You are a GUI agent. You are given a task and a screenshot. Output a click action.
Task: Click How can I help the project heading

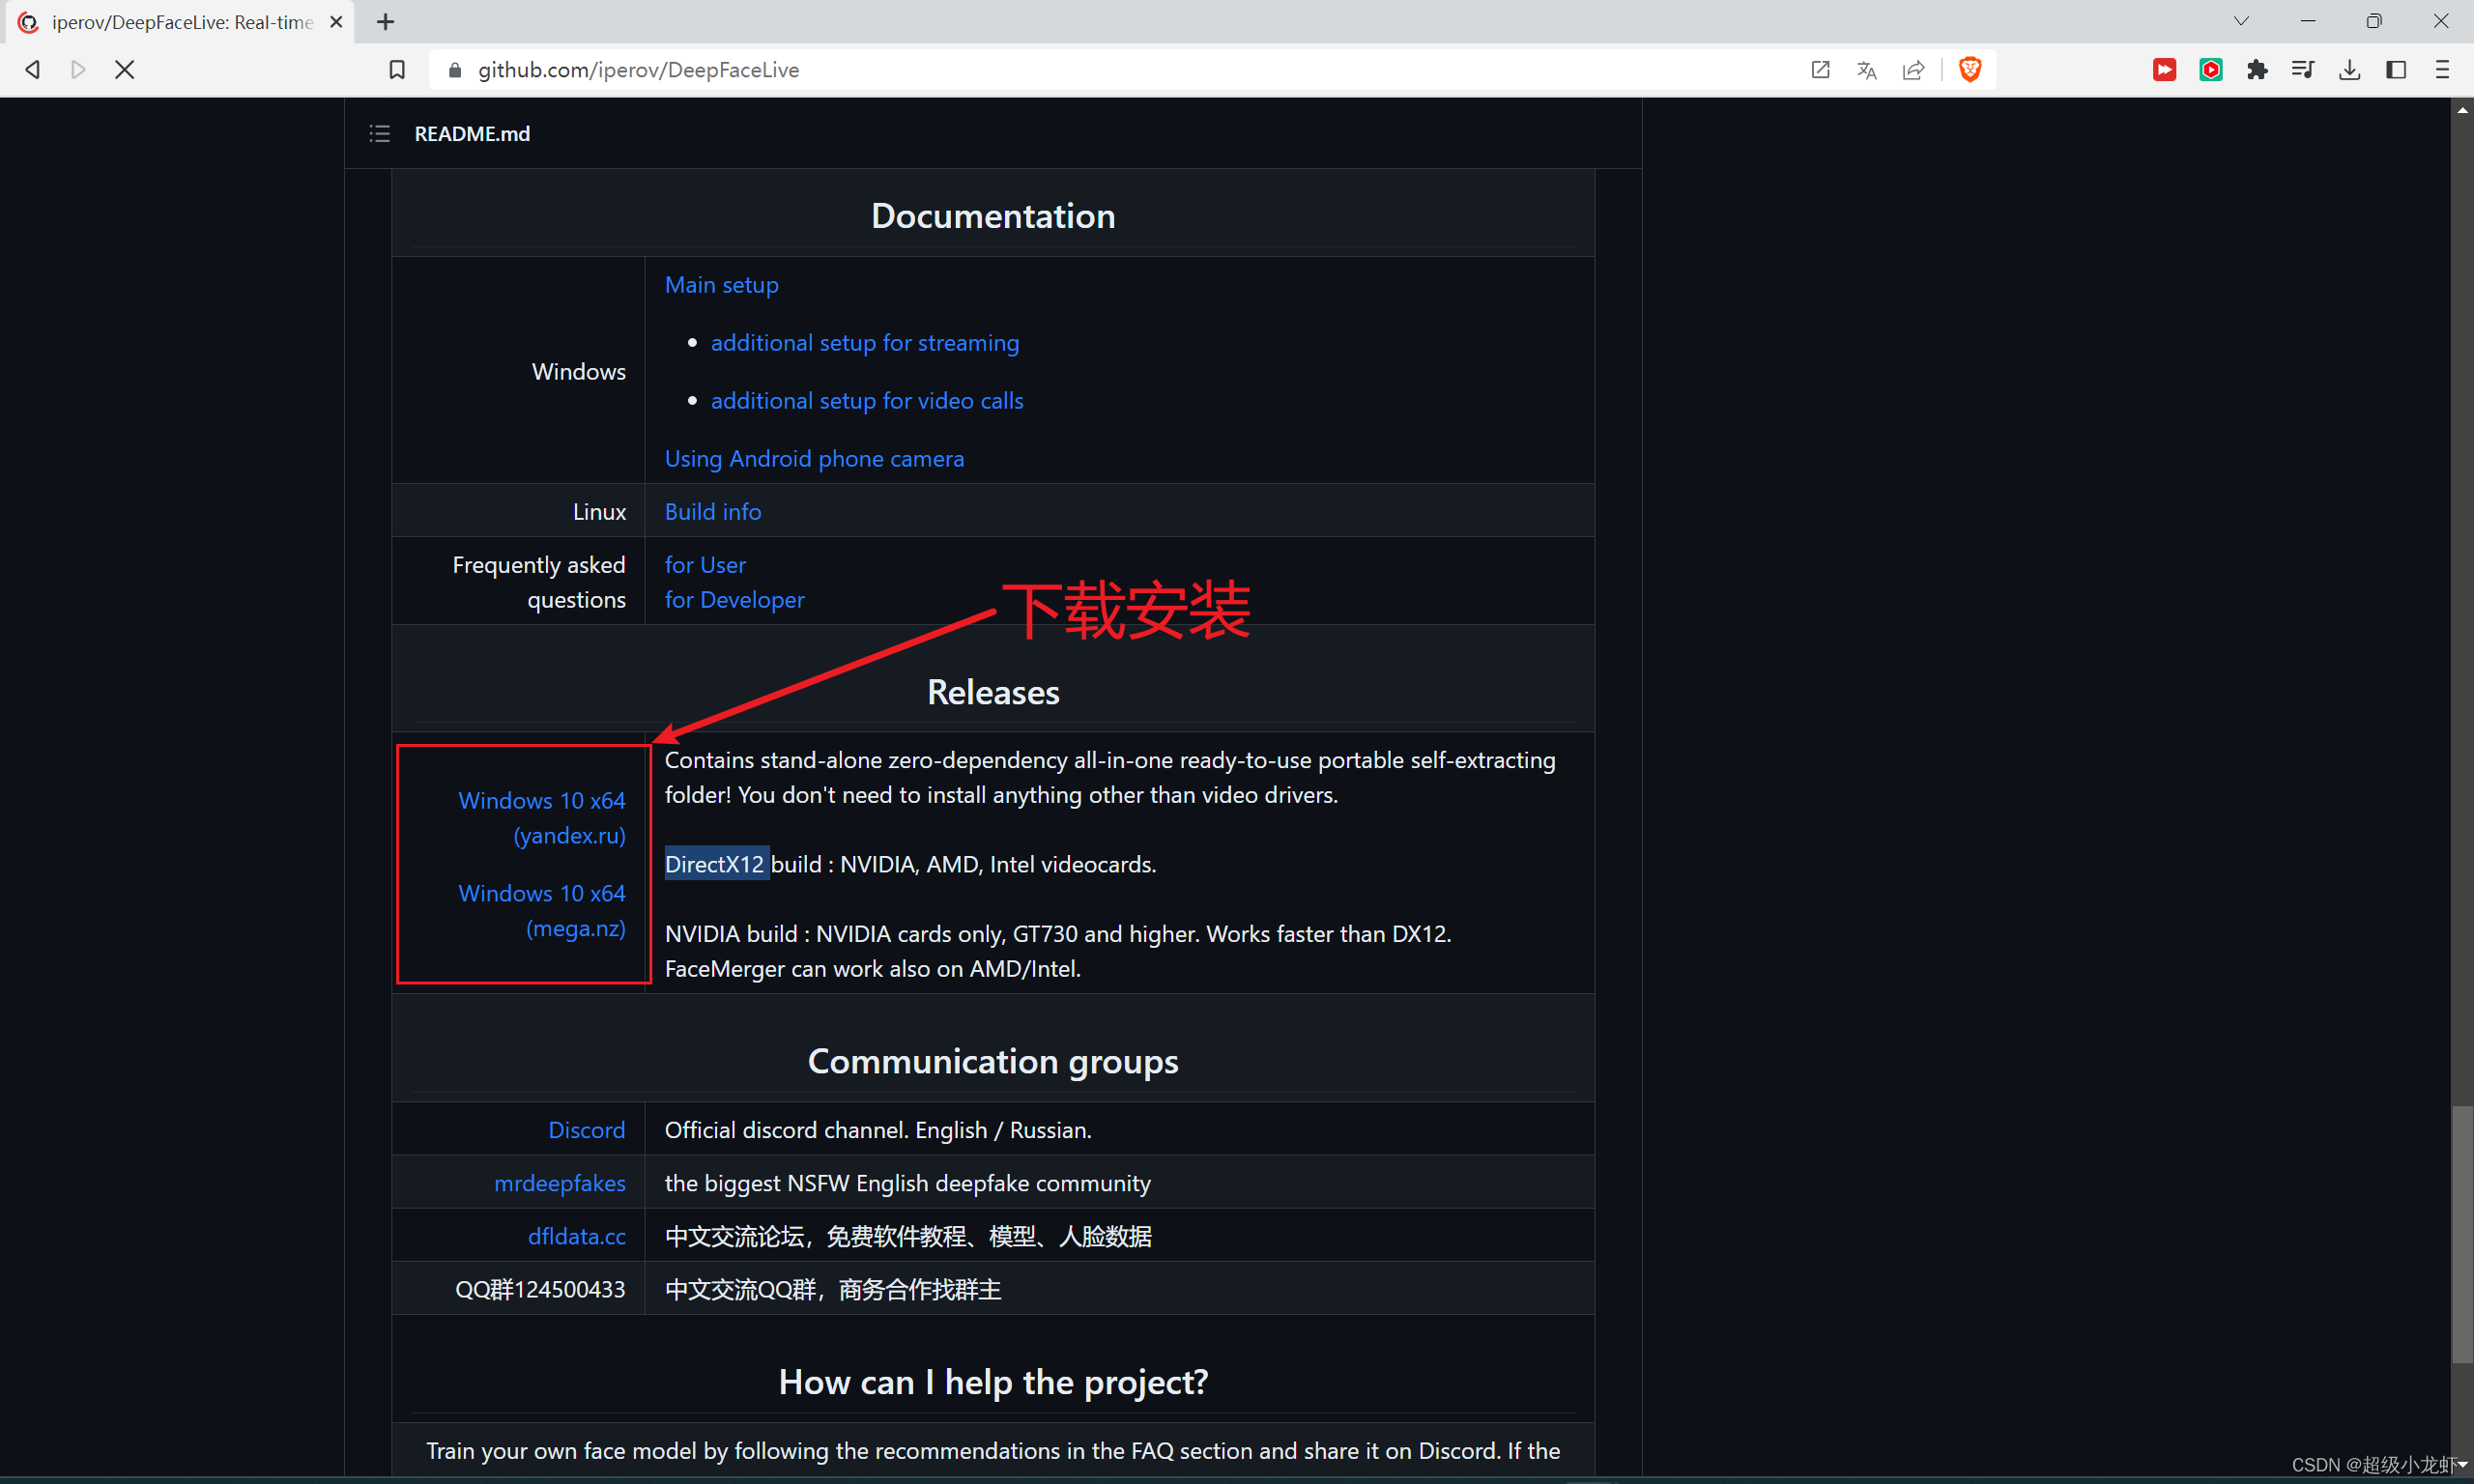[x=993, y=1382]
